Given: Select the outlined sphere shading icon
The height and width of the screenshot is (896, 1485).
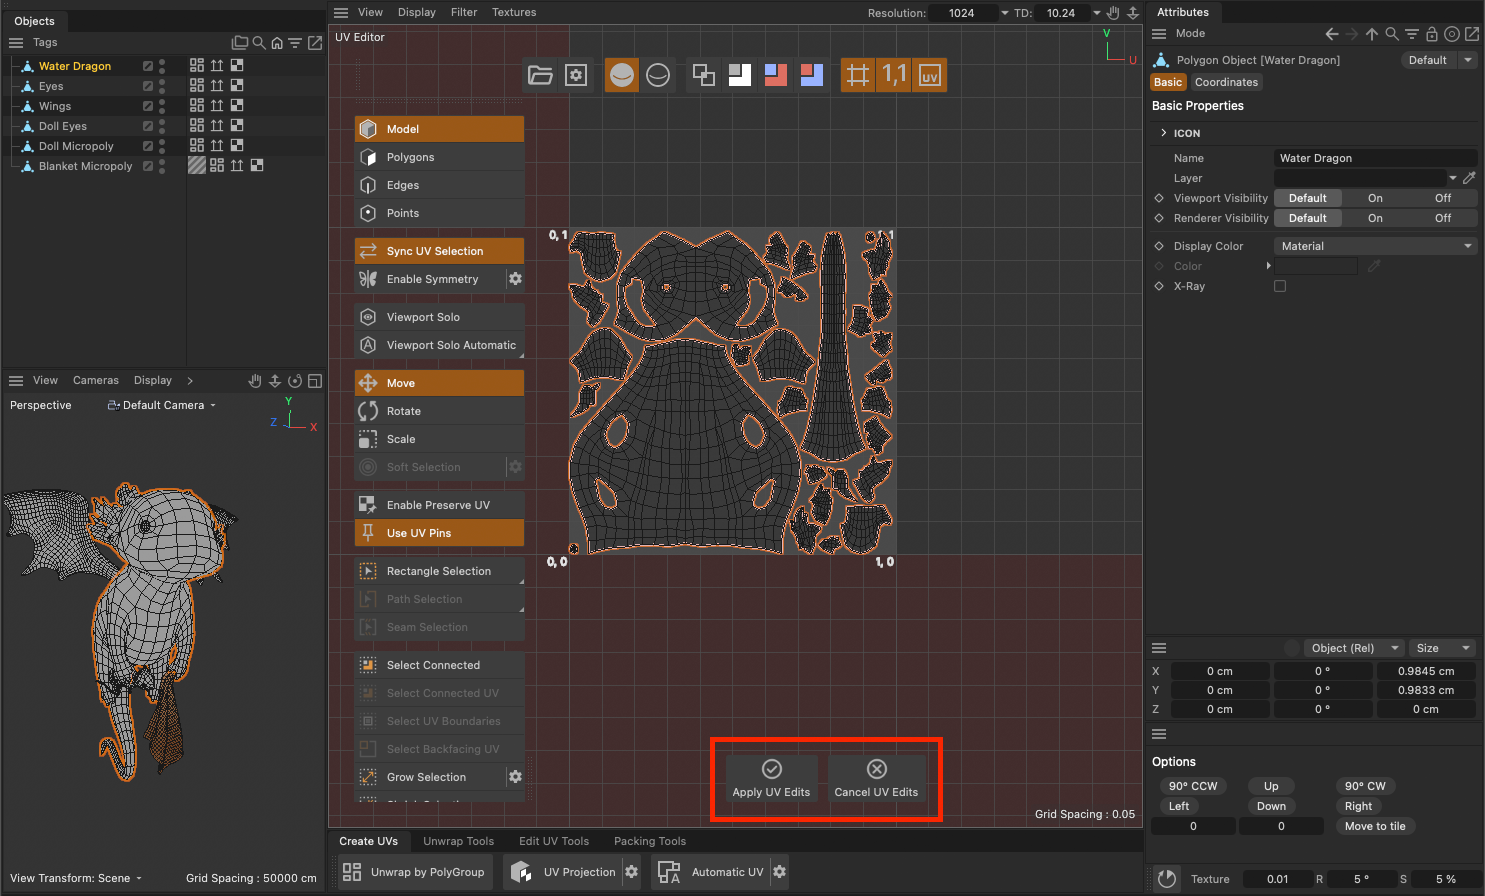Looking at the screenshot, I should pos(658,75).
